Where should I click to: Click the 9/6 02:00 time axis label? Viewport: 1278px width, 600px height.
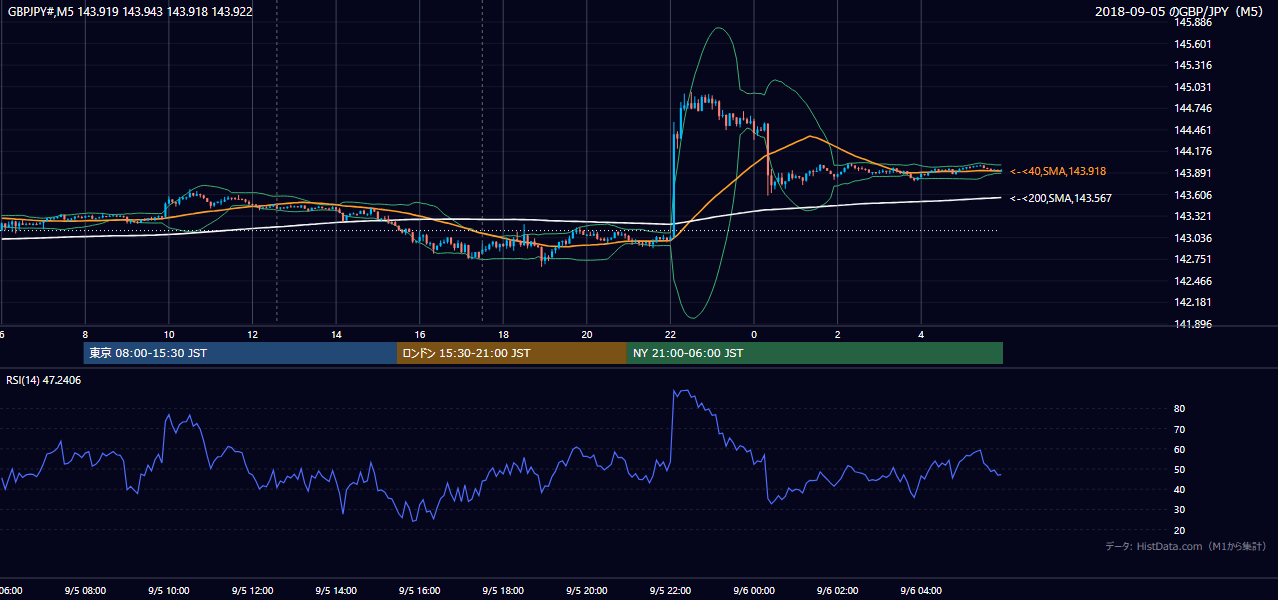click(837, 591)
